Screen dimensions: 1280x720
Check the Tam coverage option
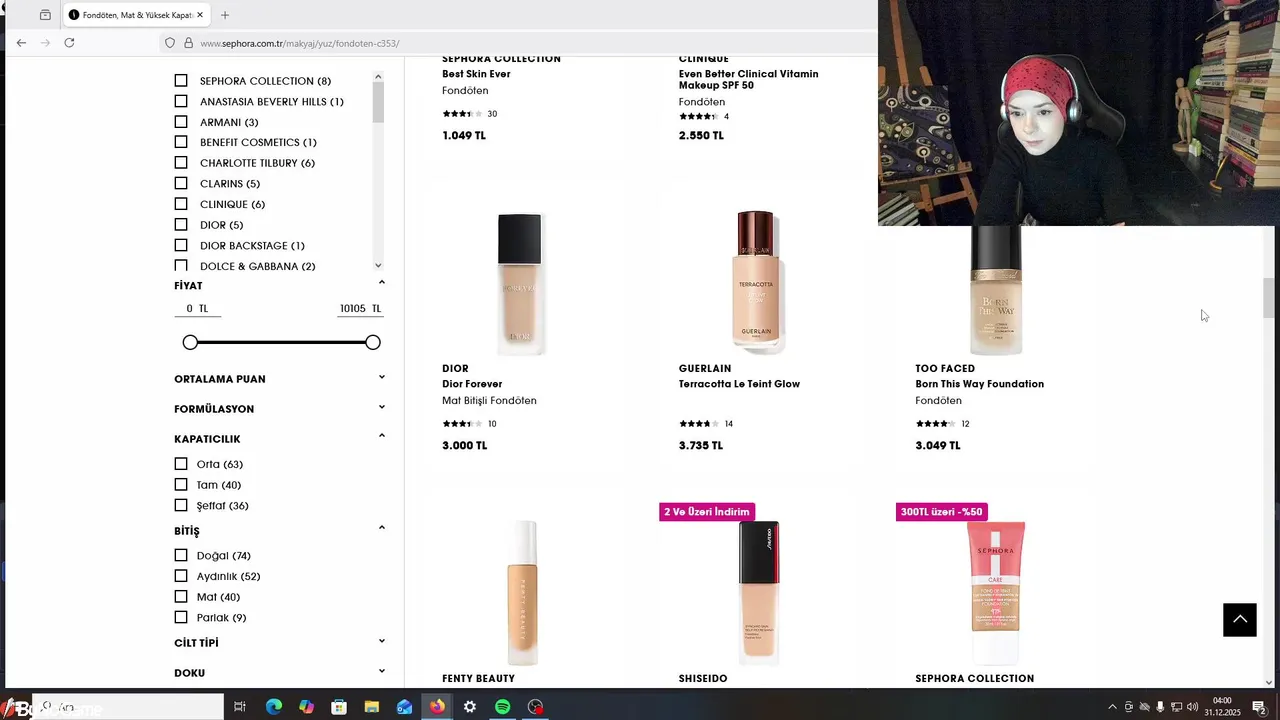[181, 485]
